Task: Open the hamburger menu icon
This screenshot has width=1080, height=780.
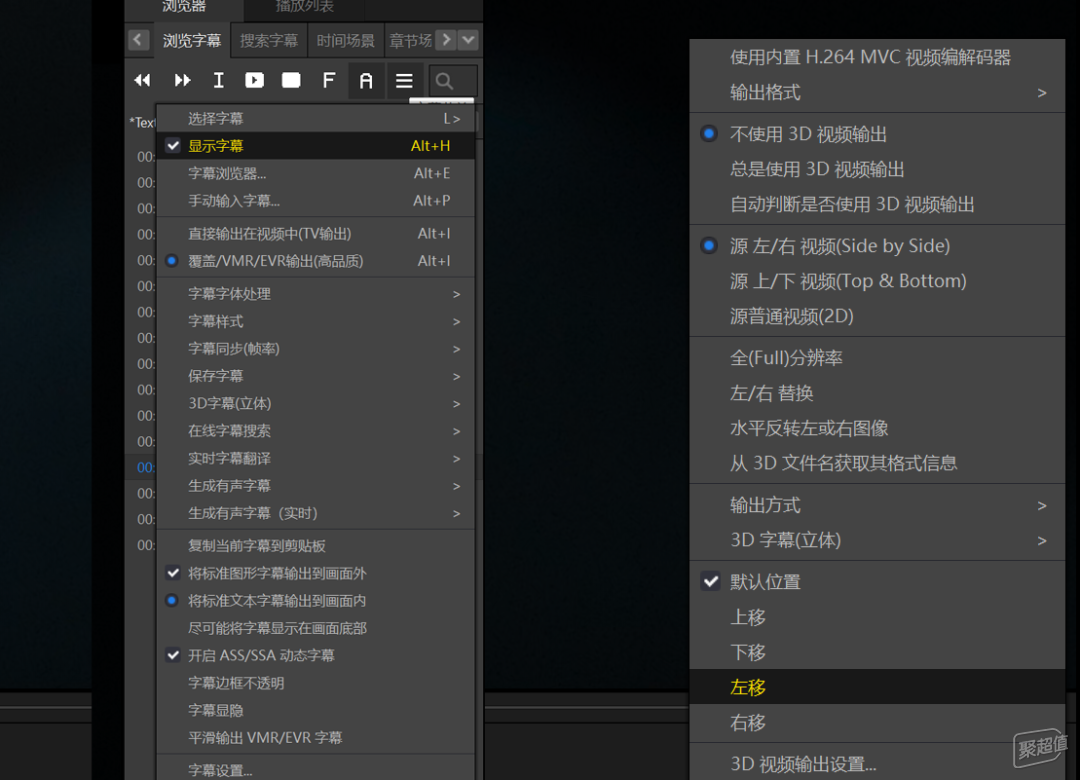Action: tap(404, 81)
